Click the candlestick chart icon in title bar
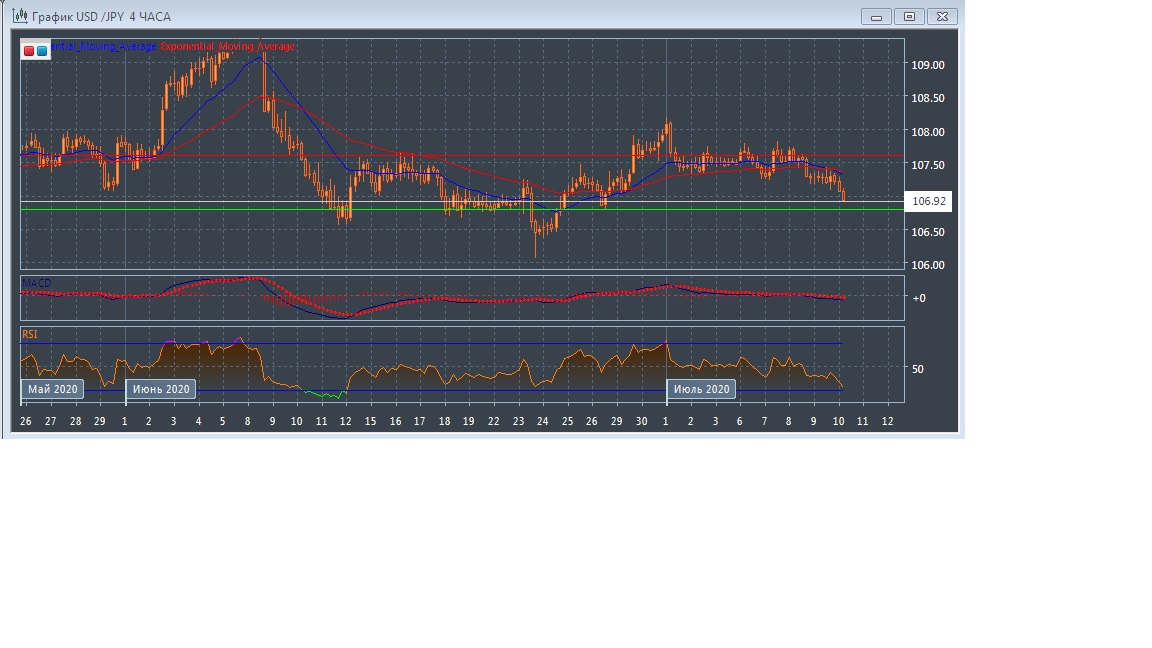 click(x=18, y=16)
